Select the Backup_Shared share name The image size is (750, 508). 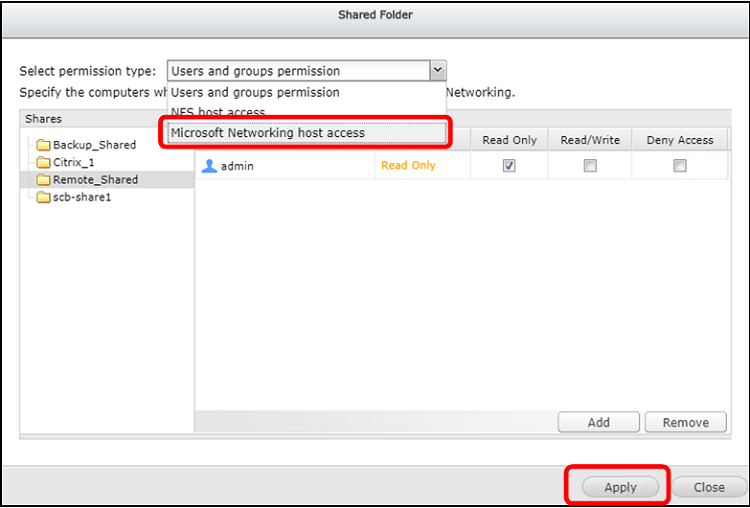[94, 144]
